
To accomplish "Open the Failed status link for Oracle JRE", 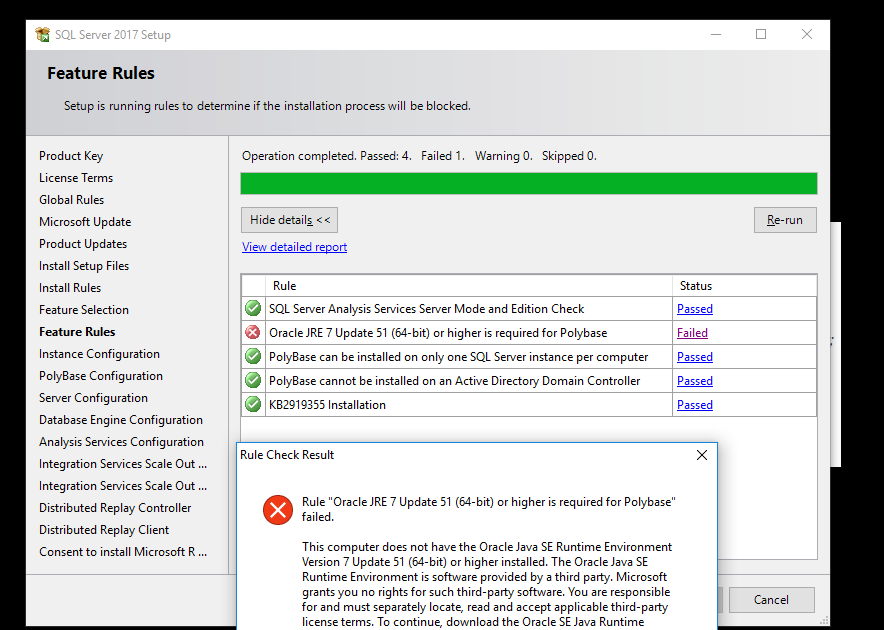I will click(x=692, y=333).
